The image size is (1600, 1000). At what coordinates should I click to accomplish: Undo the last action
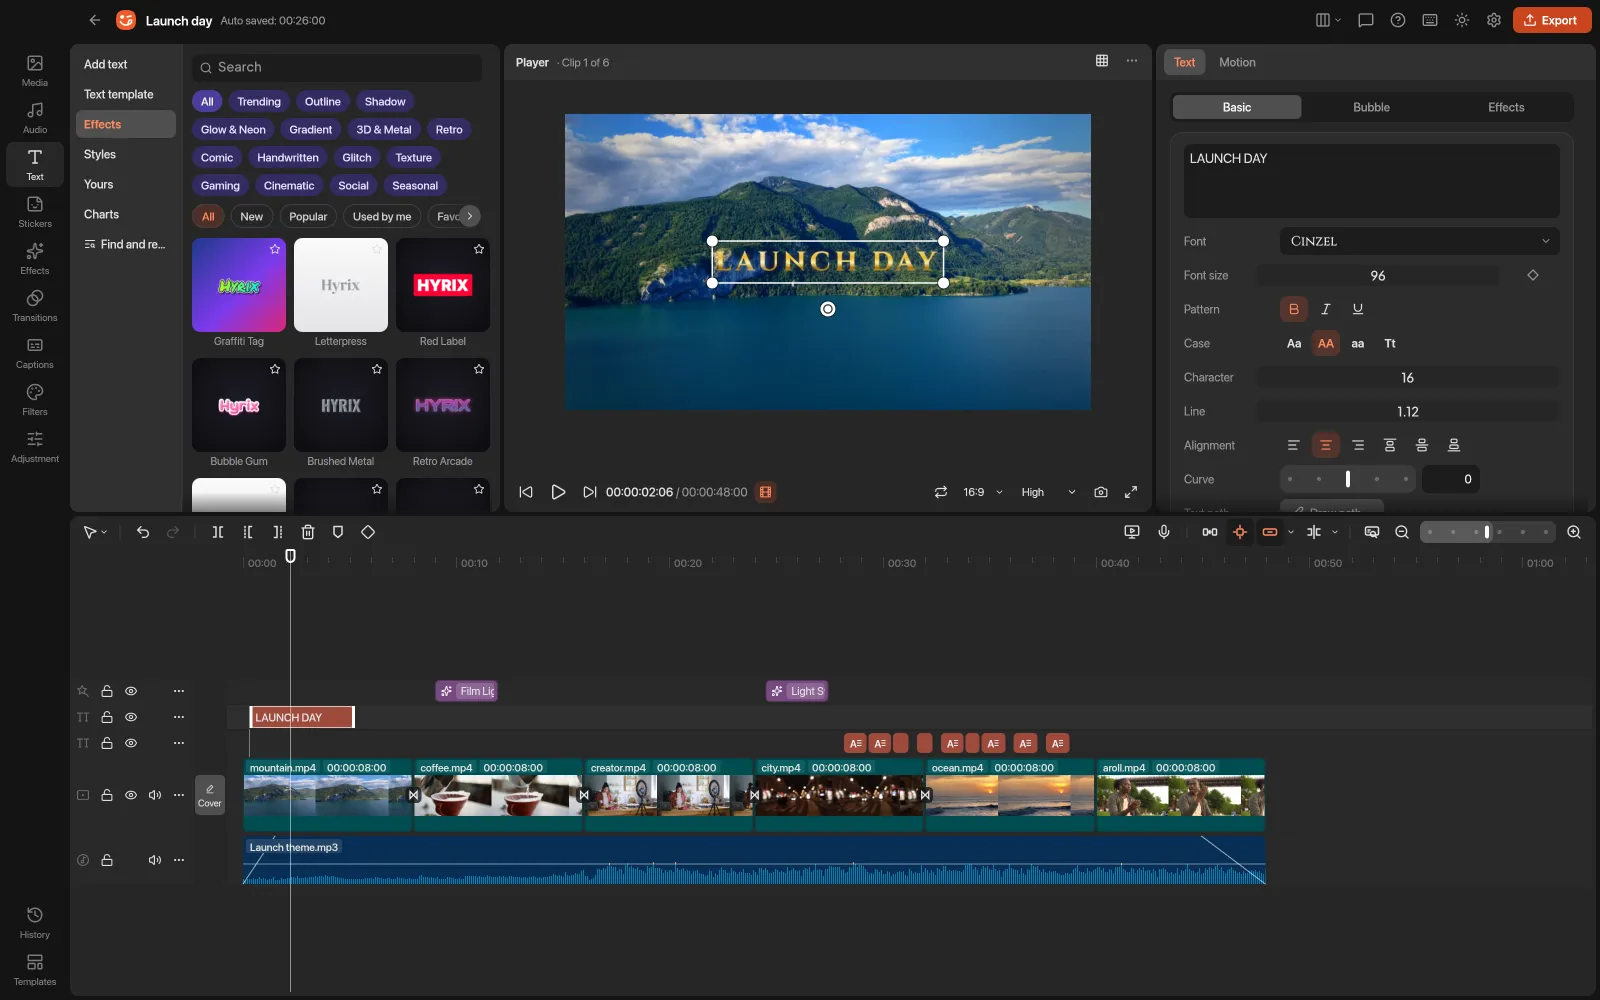click(x=143, y=532)
